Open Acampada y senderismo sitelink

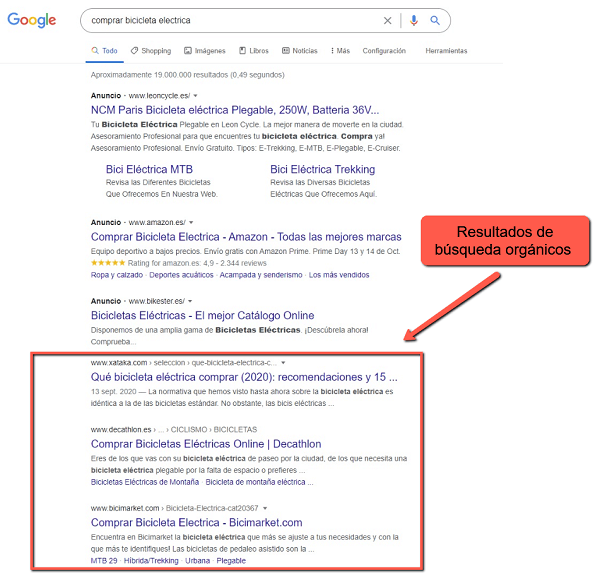click(x=261, y=275)
